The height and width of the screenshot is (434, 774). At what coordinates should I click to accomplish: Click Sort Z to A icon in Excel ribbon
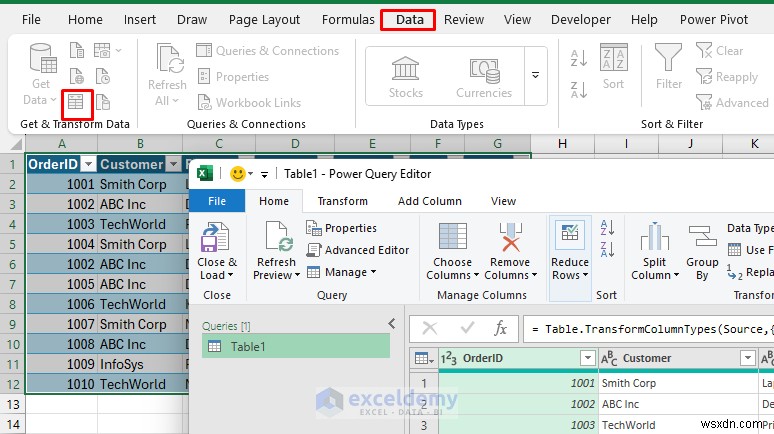[x=579, y=90]
